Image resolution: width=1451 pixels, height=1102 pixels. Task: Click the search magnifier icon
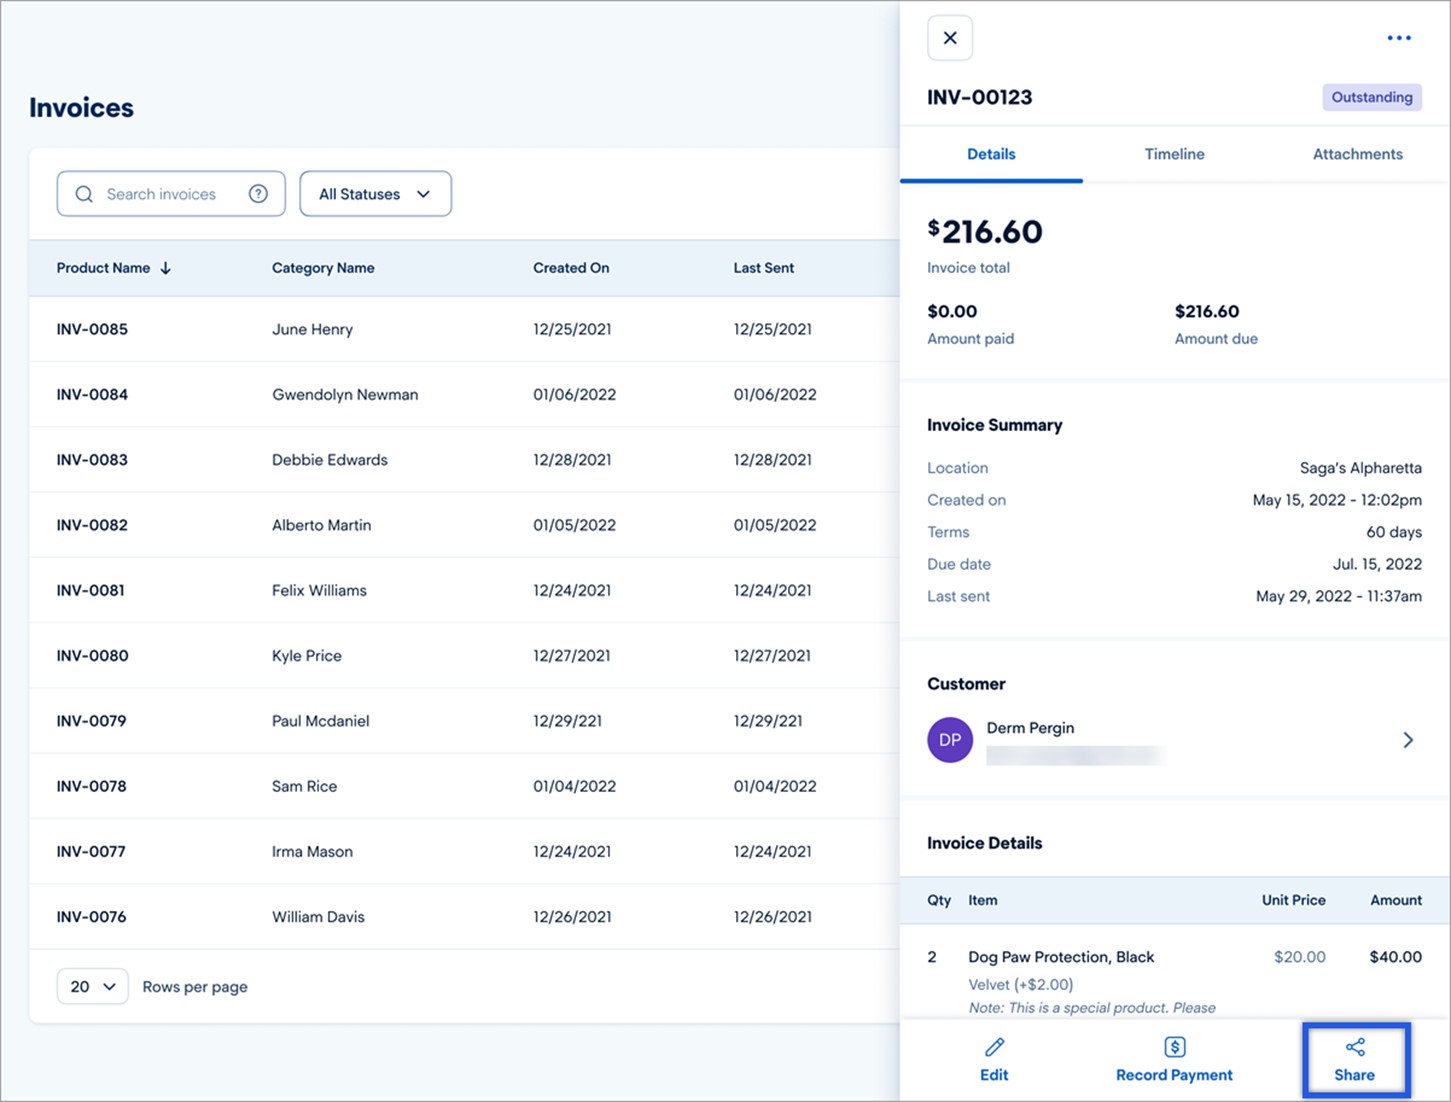click(x=84, y=194)
